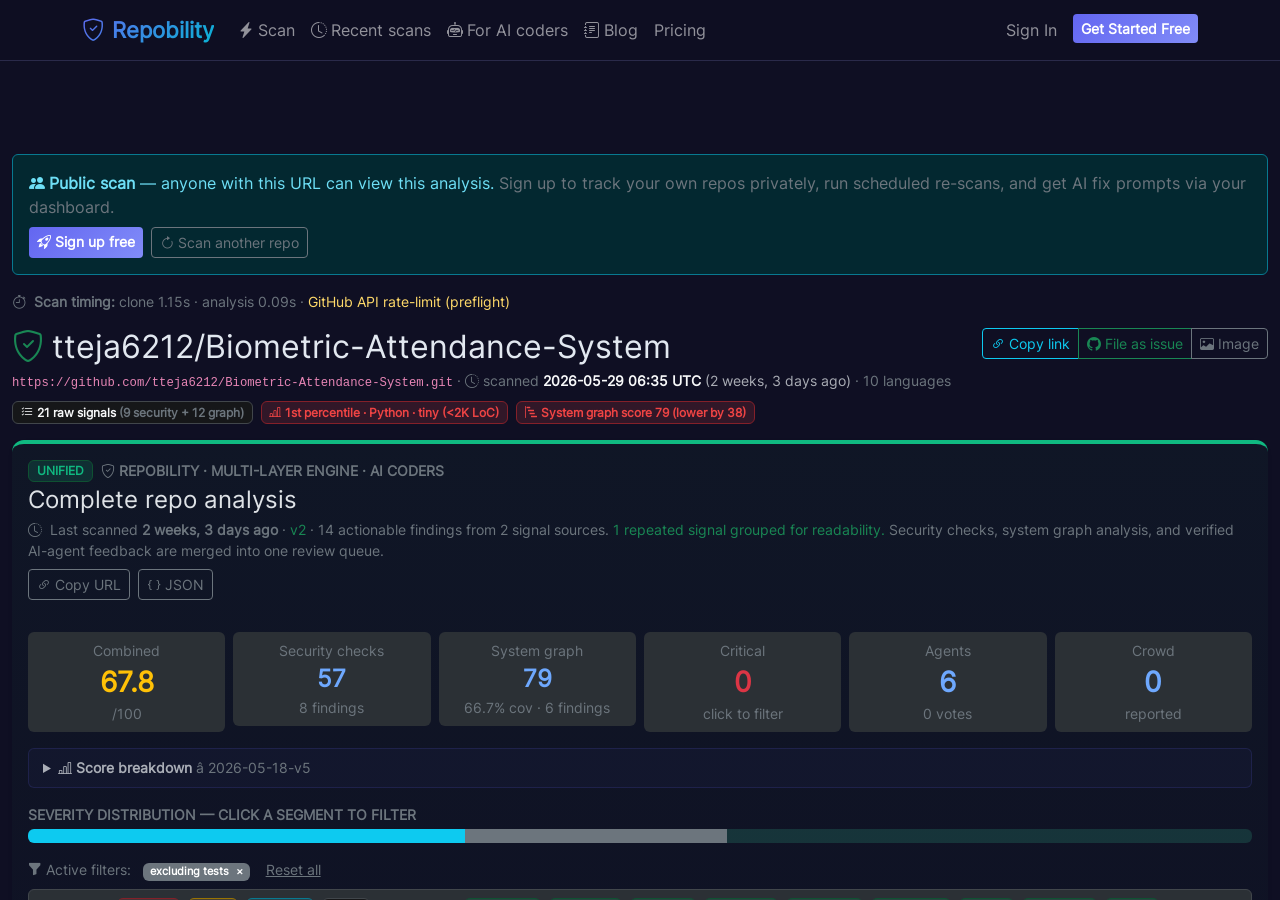Click 1 repeated signal grouped text
Image resolution: width=1280 pixels, height=900 pixels.
tap(749, 530)
